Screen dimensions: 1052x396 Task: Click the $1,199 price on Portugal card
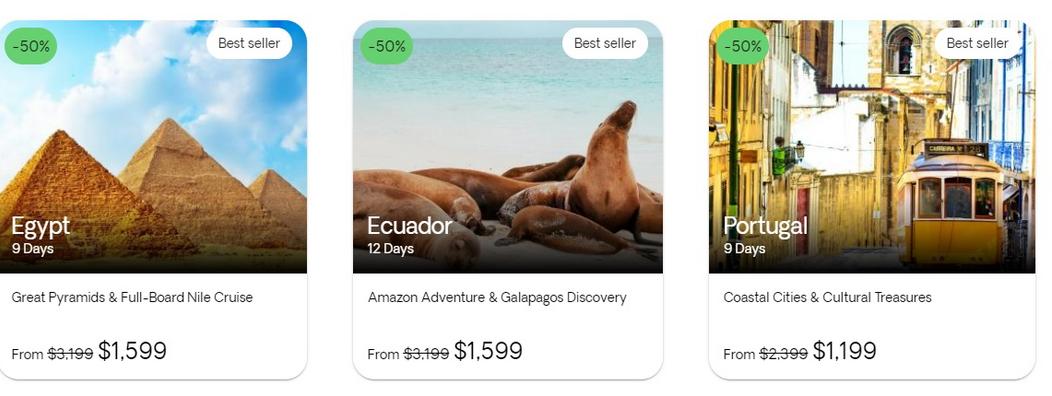click(844, 350)
